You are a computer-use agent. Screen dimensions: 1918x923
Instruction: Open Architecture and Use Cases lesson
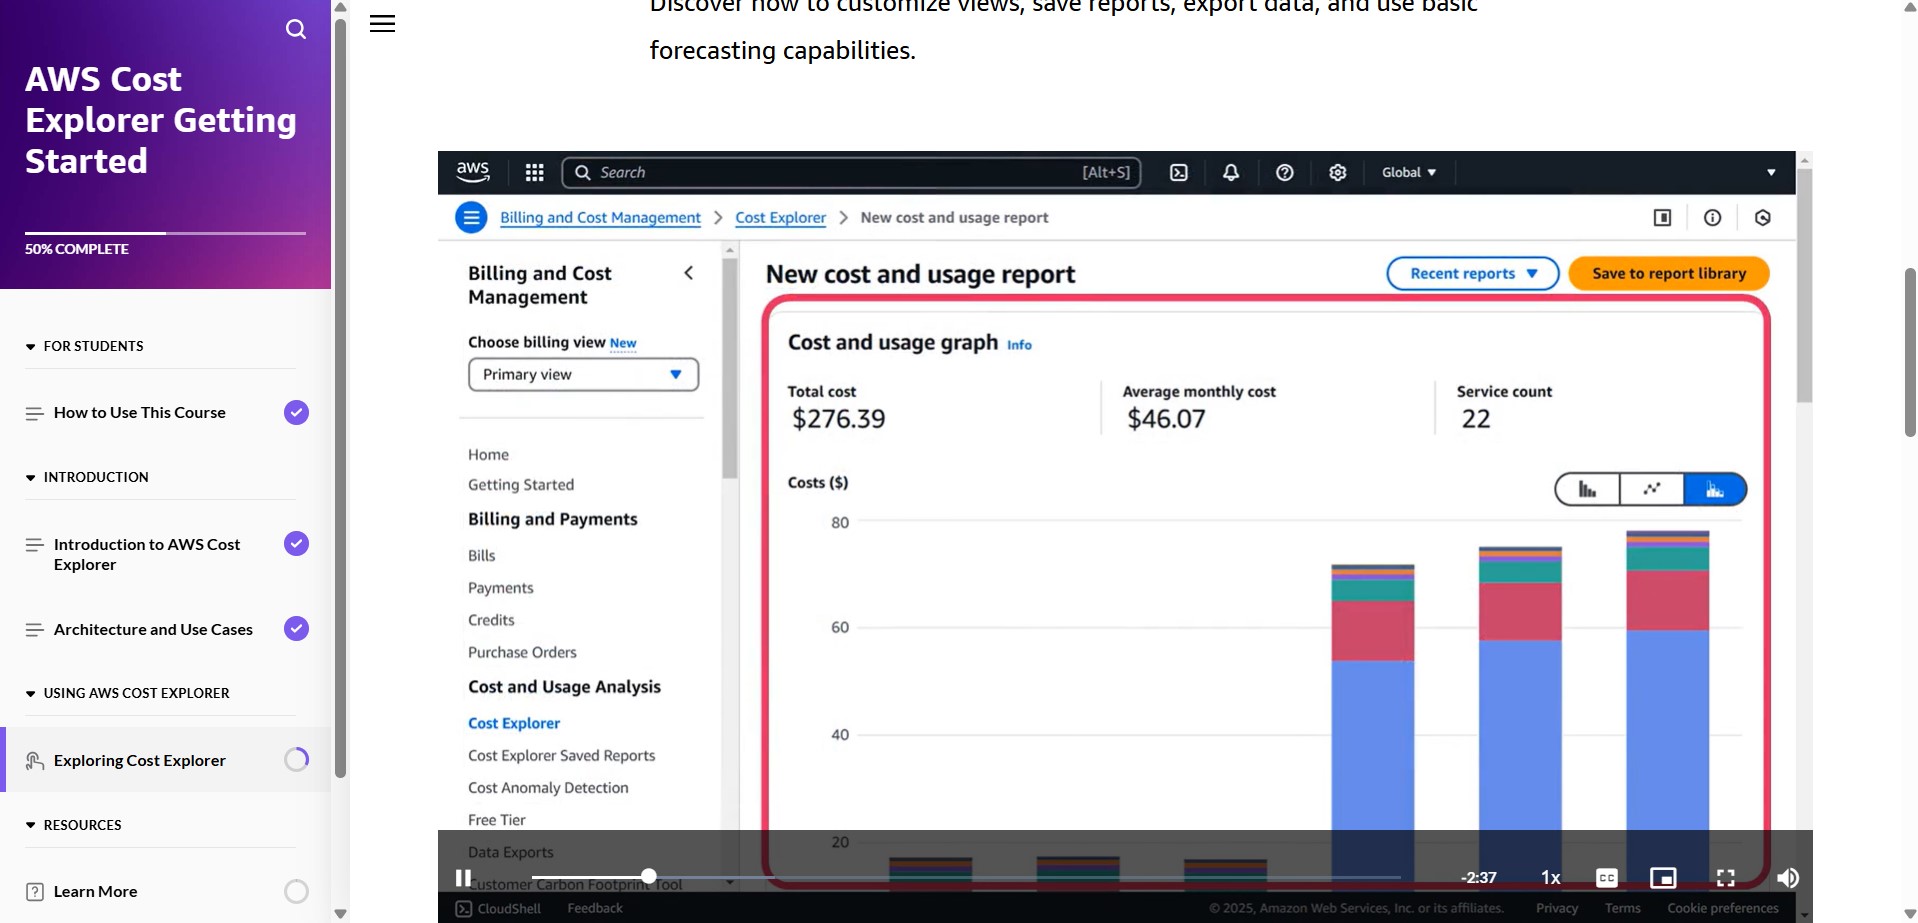[153, 630]
